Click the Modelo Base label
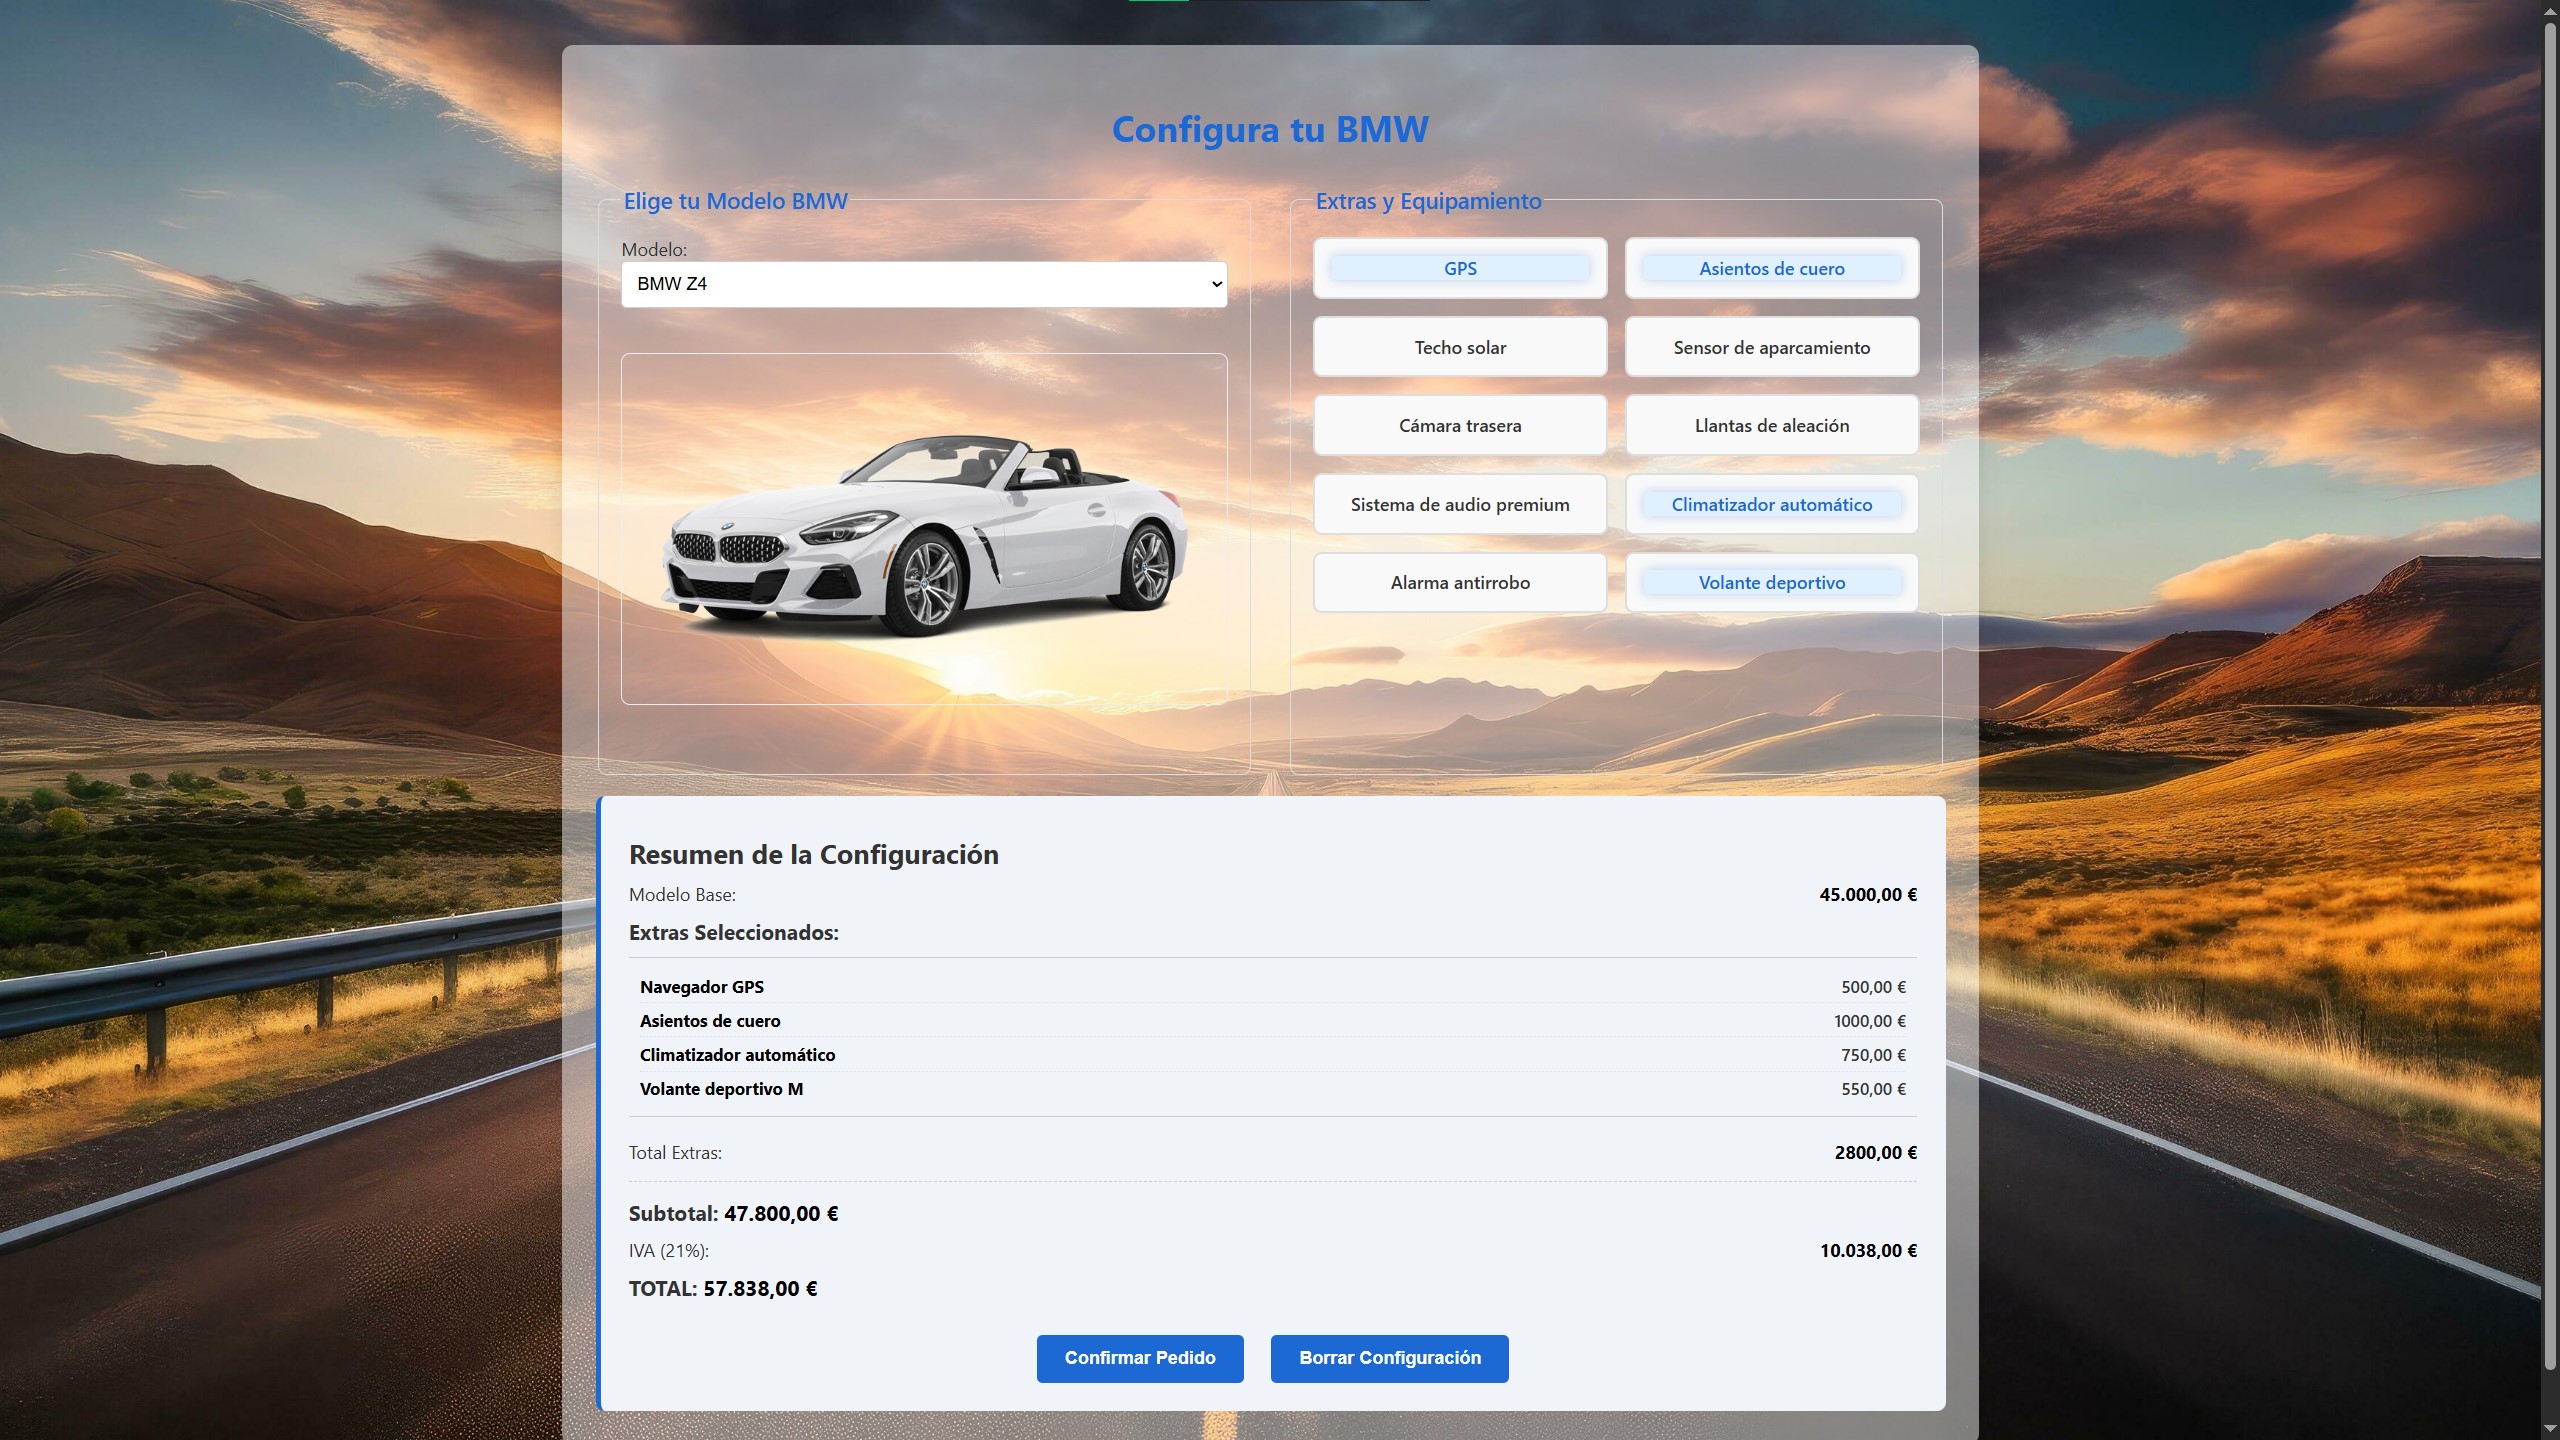 point(682,895)
